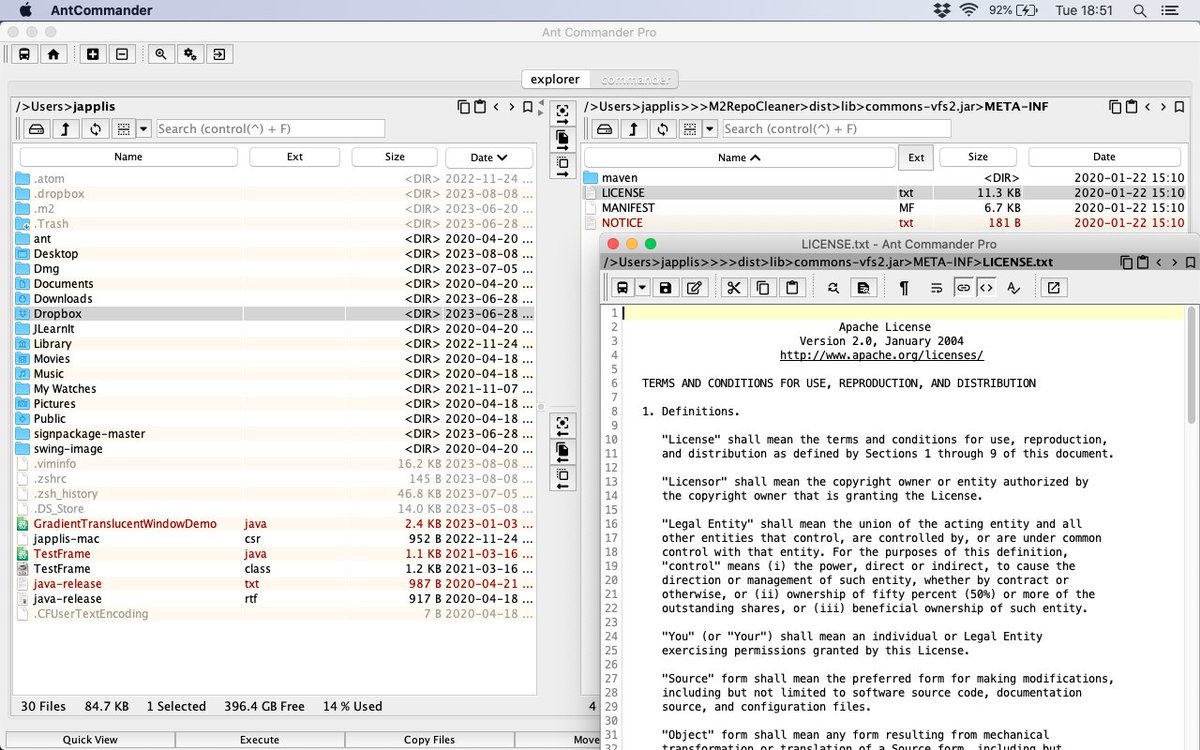Focus the right pane search field
This screenshot has width=1200, height=750.
836,129
